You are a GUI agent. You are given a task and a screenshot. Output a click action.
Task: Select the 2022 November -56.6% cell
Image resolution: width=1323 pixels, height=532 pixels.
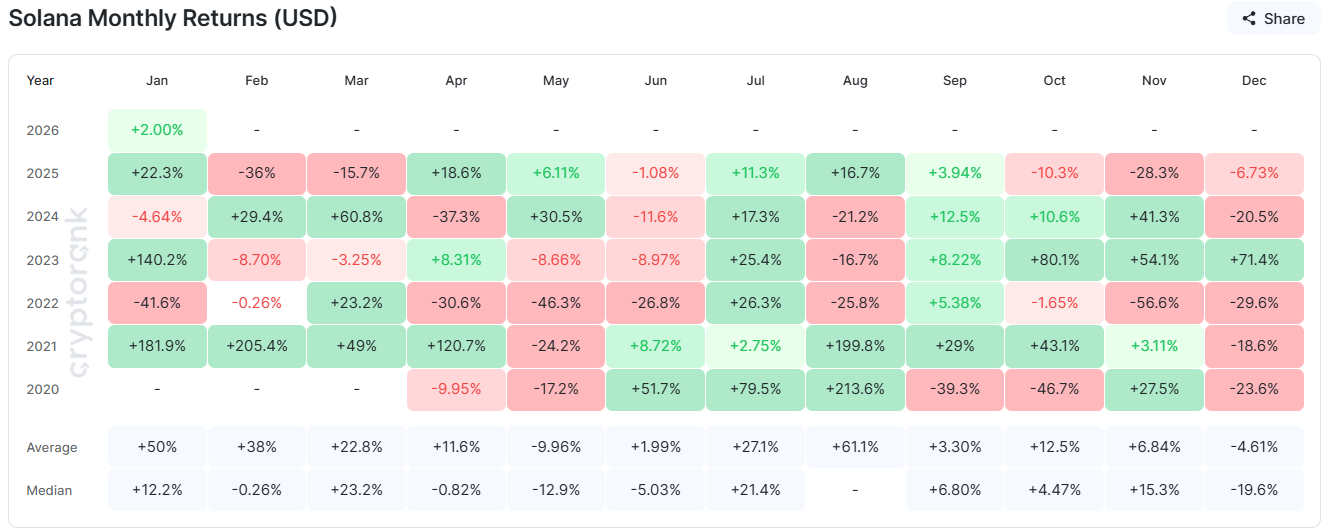click(x=1154, y=303)
